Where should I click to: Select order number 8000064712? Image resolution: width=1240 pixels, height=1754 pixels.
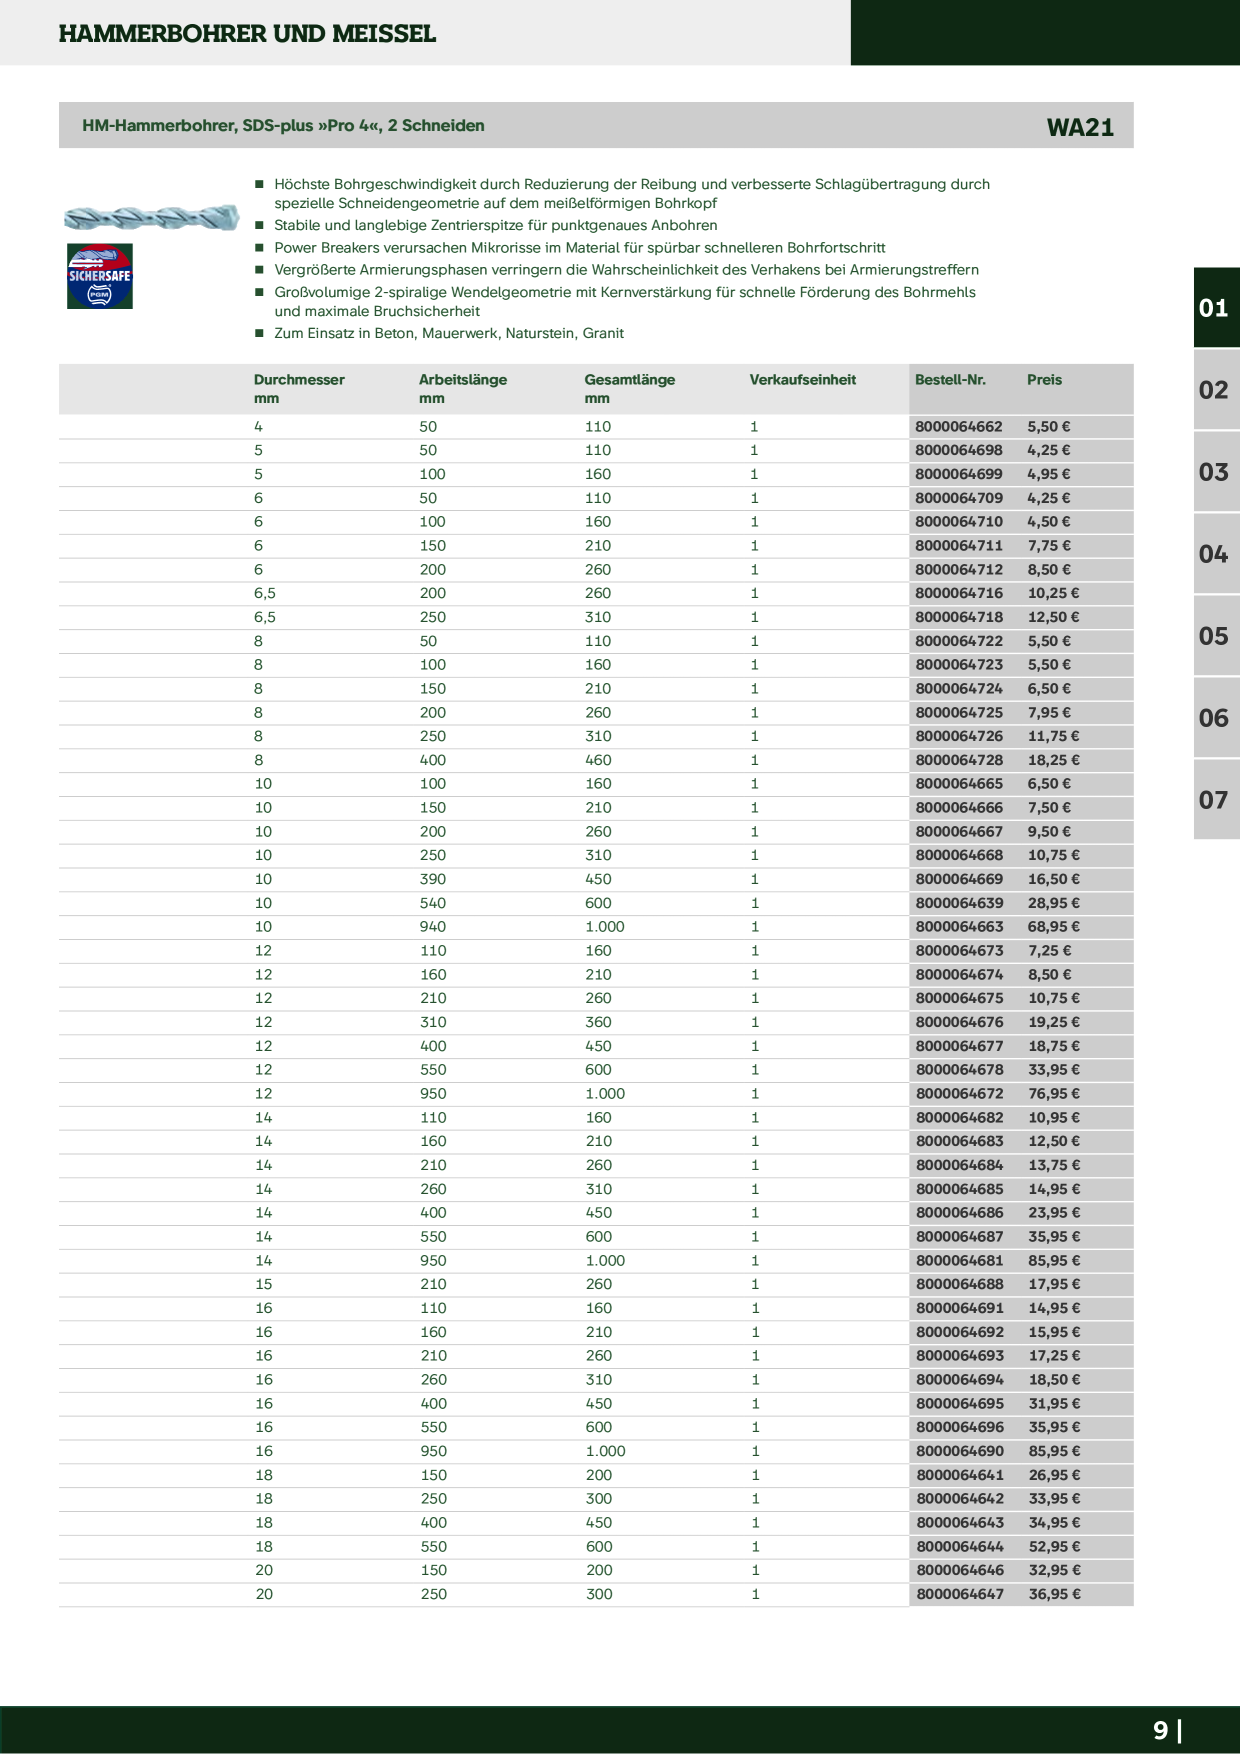tap(959, 570)
